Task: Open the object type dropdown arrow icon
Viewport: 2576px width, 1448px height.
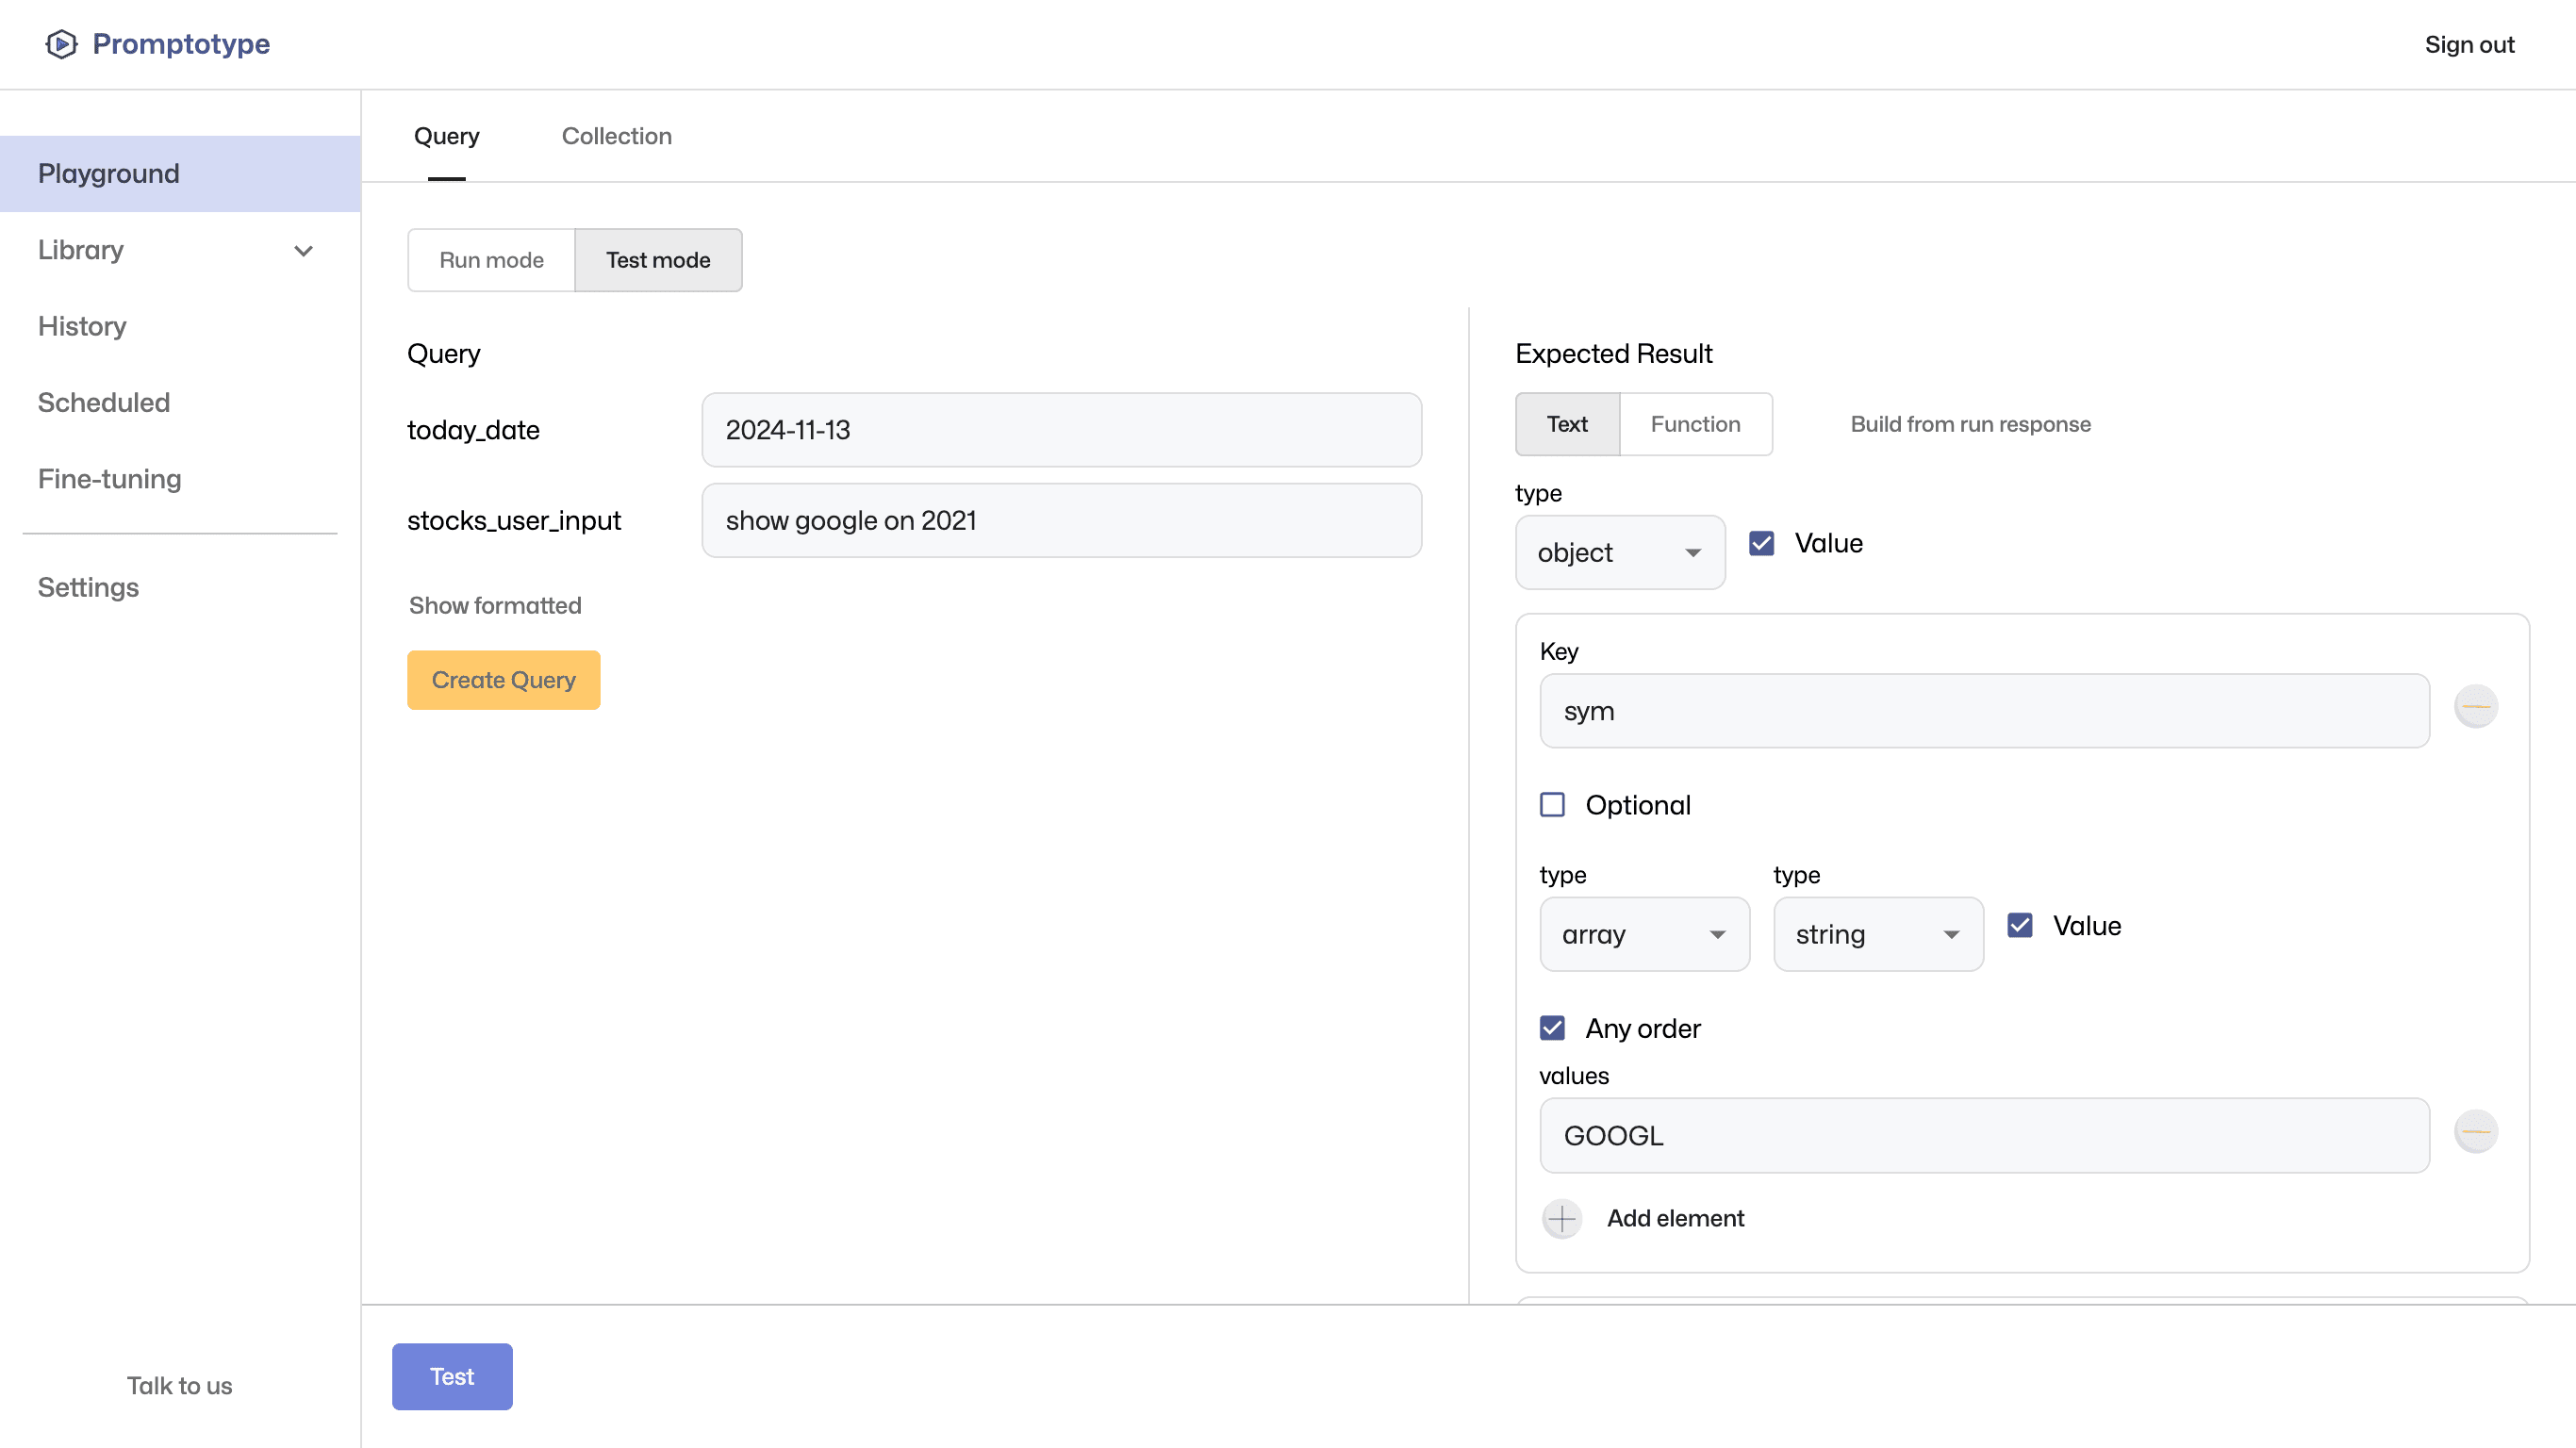Action: point(1693,552)
